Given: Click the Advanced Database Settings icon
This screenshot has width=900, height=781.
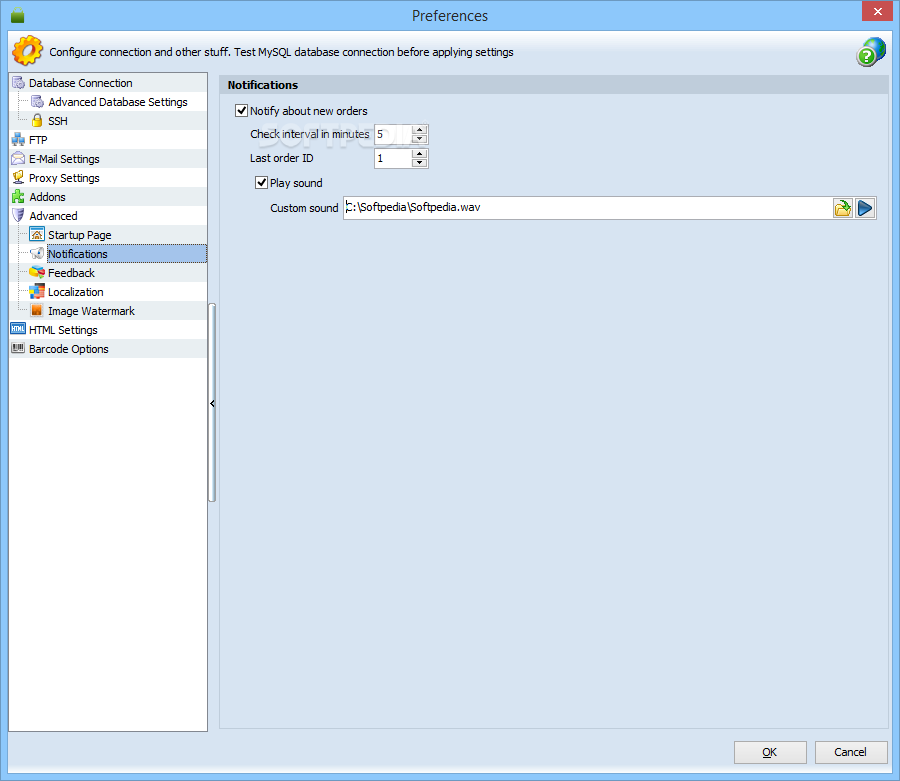Looking at the screenshot, I should pyautogui.click(x=37, y=102).
